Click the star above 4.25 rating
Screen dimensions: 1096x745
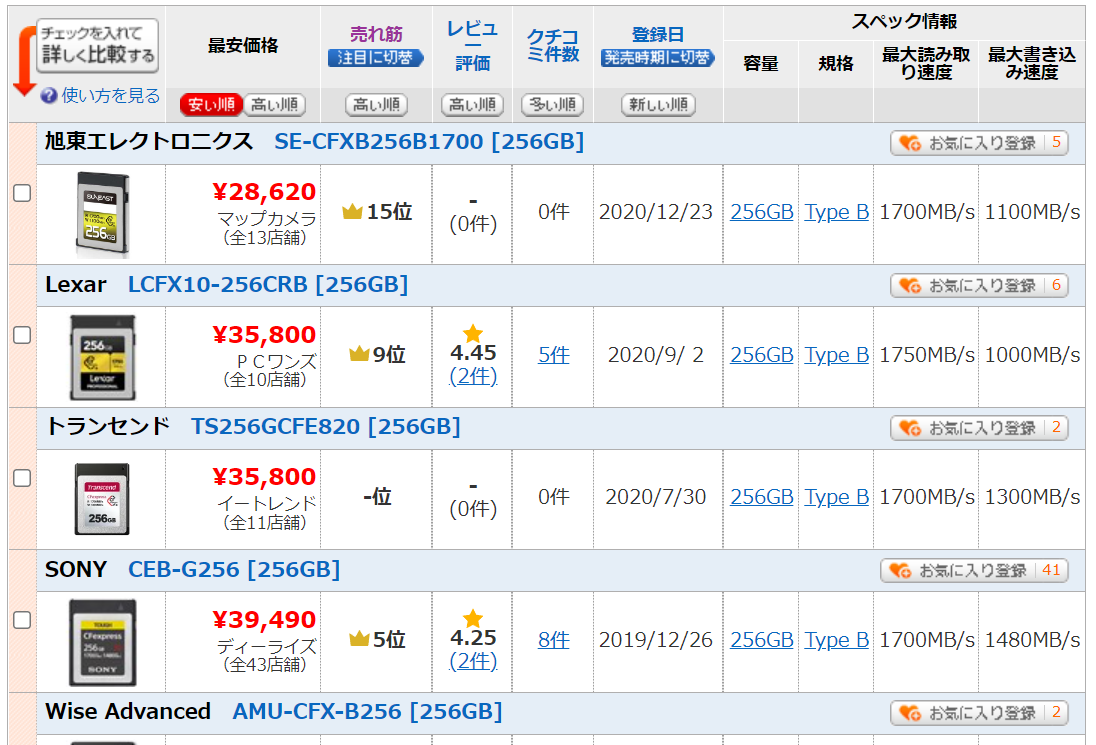pos(473,618)
